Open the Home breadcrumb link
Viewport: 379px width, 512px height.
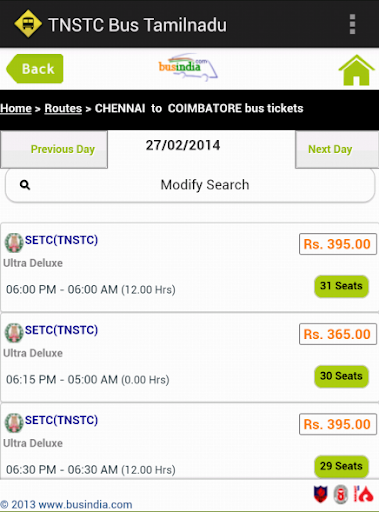click(16, 108)
